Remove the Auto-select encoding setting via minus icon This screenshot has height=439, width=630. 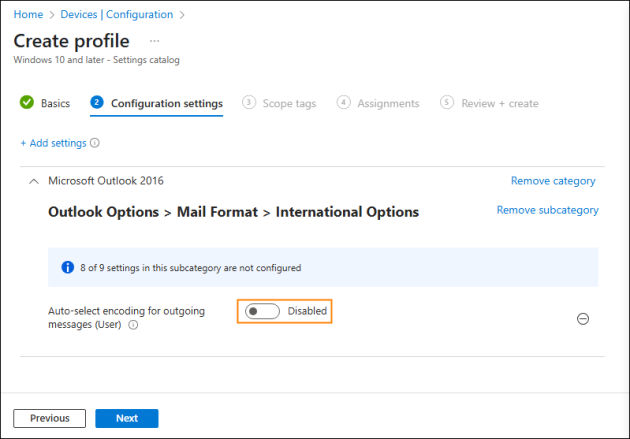(583, 319)
